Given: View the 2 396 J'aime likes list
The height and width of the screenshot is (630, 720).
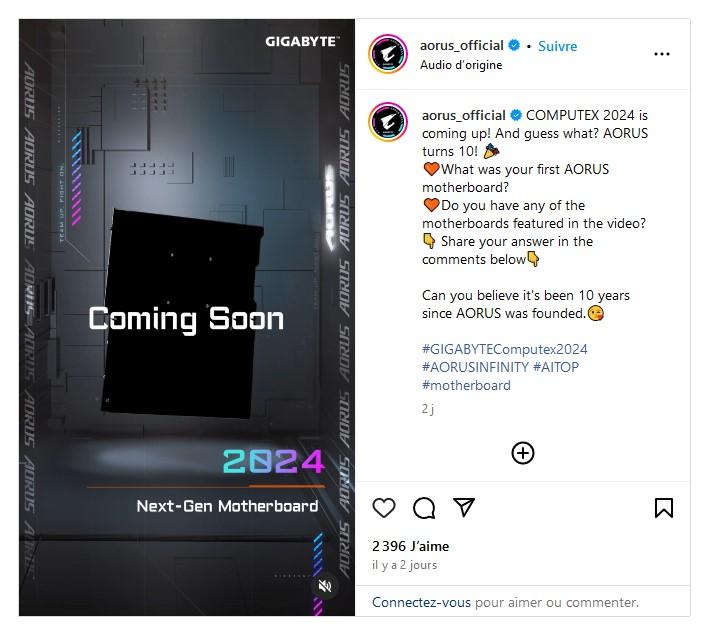Looking at the screenshot, I should (x=411, y=546).
